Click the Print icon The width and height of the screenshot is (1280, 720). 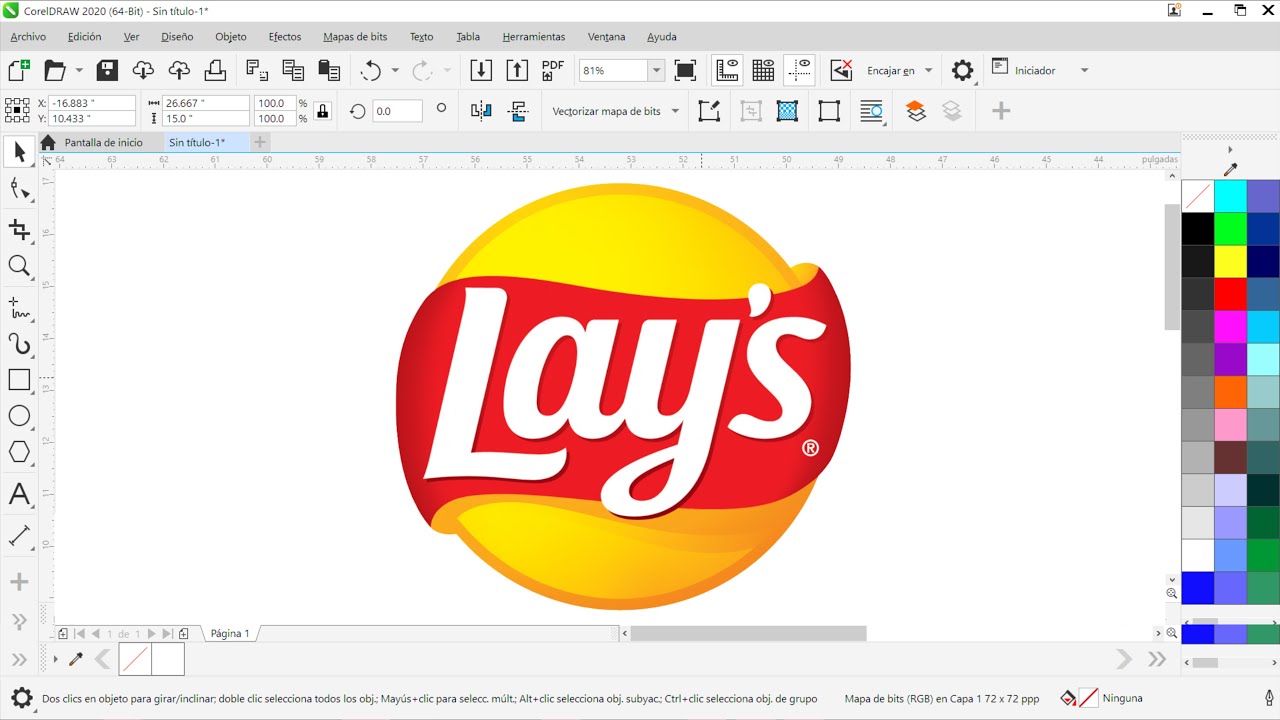[x=215, y=70]
